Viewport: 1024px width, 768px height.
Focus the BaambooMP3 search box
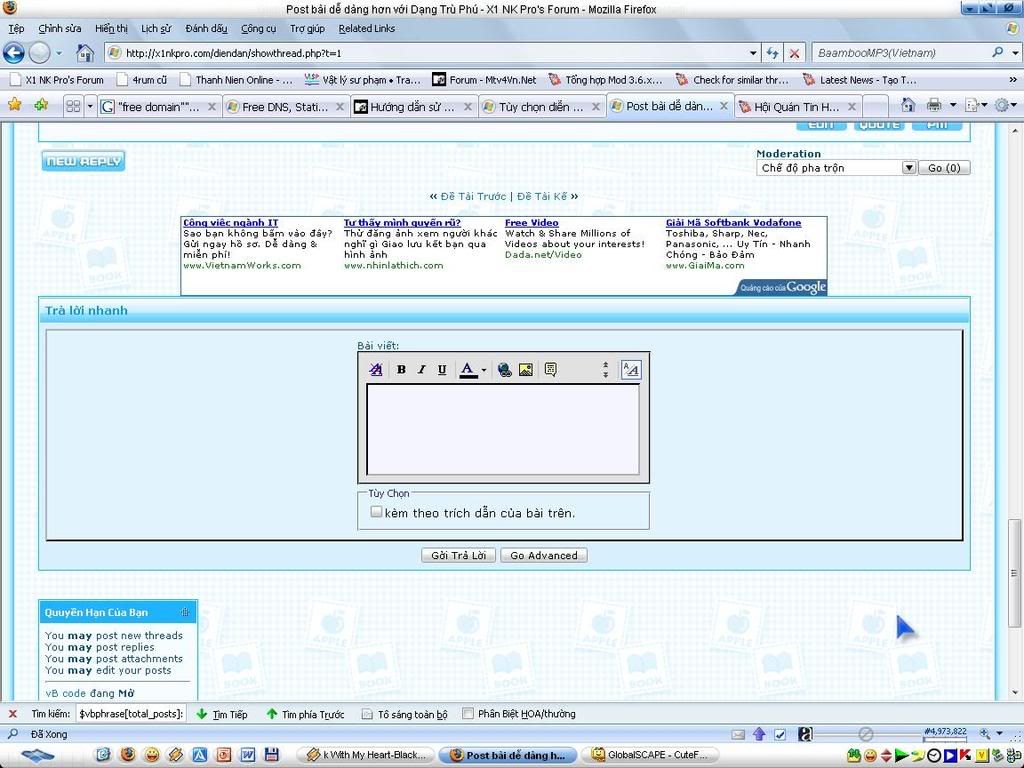pos(902,53)
